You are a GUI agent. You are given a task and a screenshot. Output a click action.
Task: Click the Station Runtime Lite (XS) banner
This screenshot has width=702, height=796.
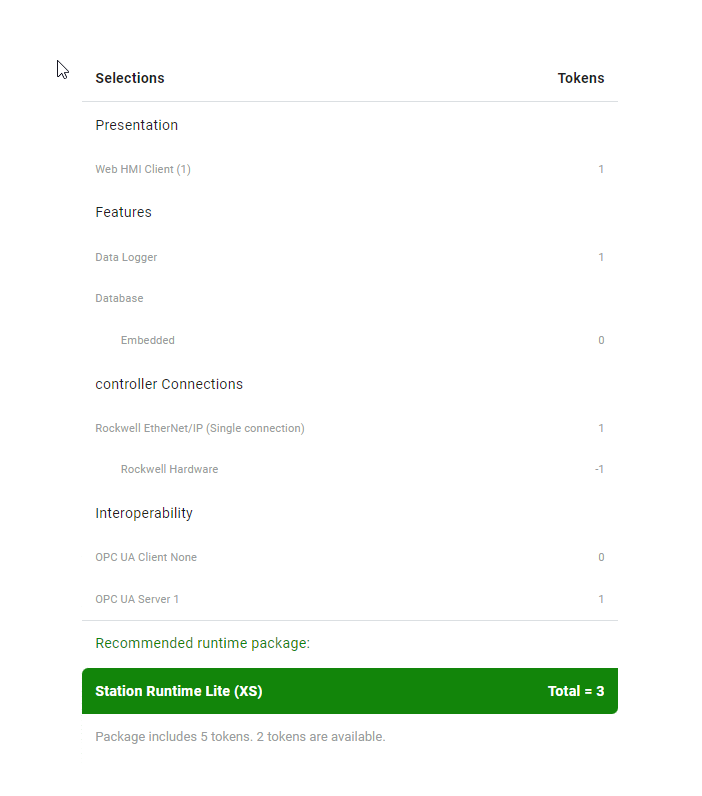tap(179, 691)
